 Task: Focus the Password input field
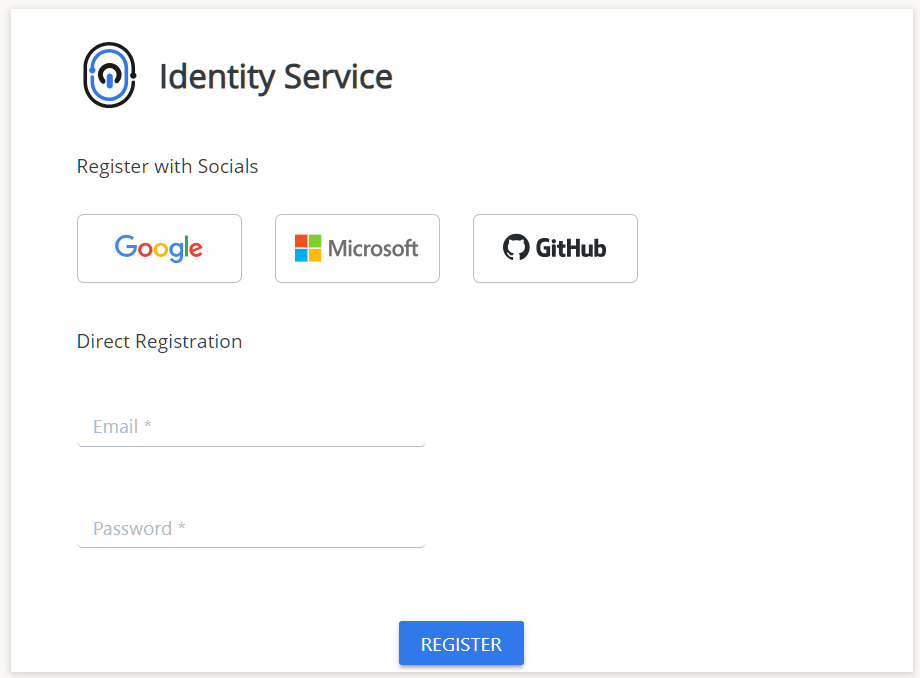point(251,529)
